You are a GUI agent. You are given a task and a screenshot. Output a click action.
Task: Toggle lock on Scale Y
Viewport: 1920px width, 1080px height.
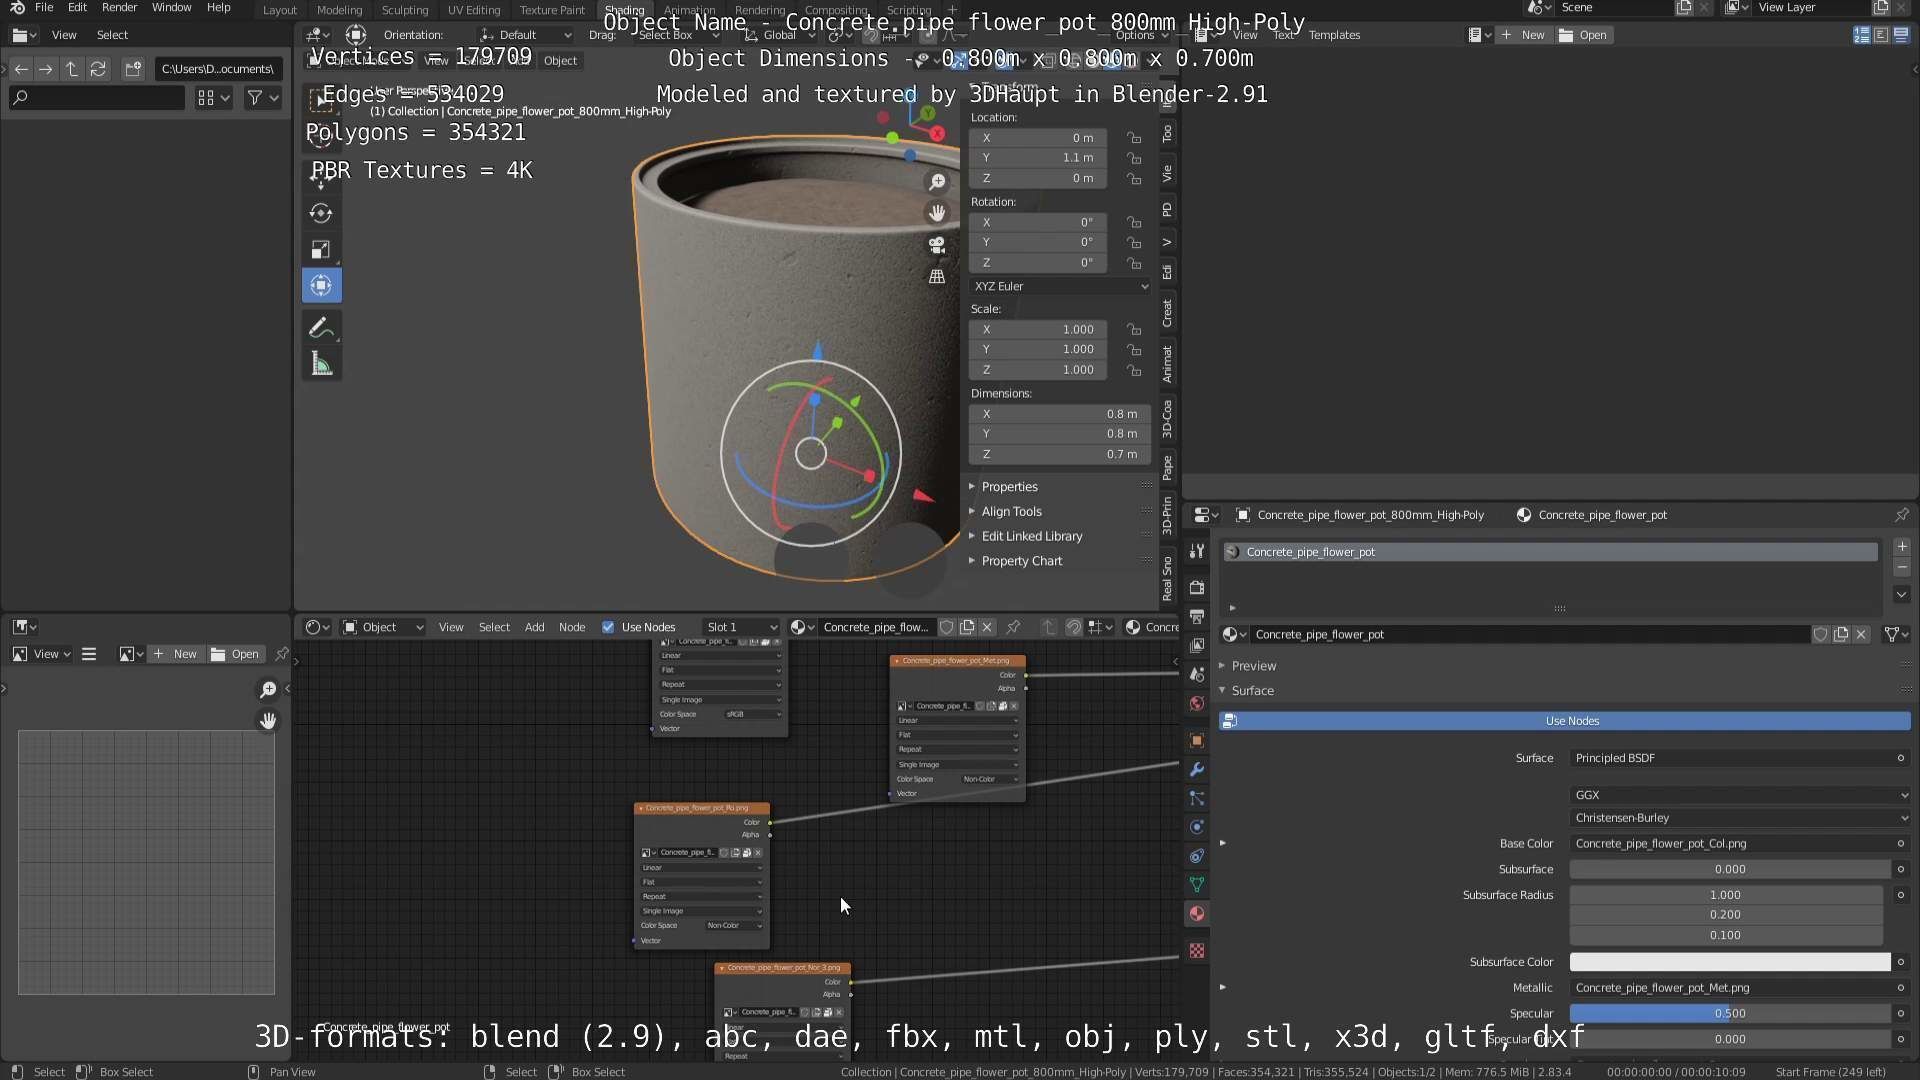[x=1134, y=350]
